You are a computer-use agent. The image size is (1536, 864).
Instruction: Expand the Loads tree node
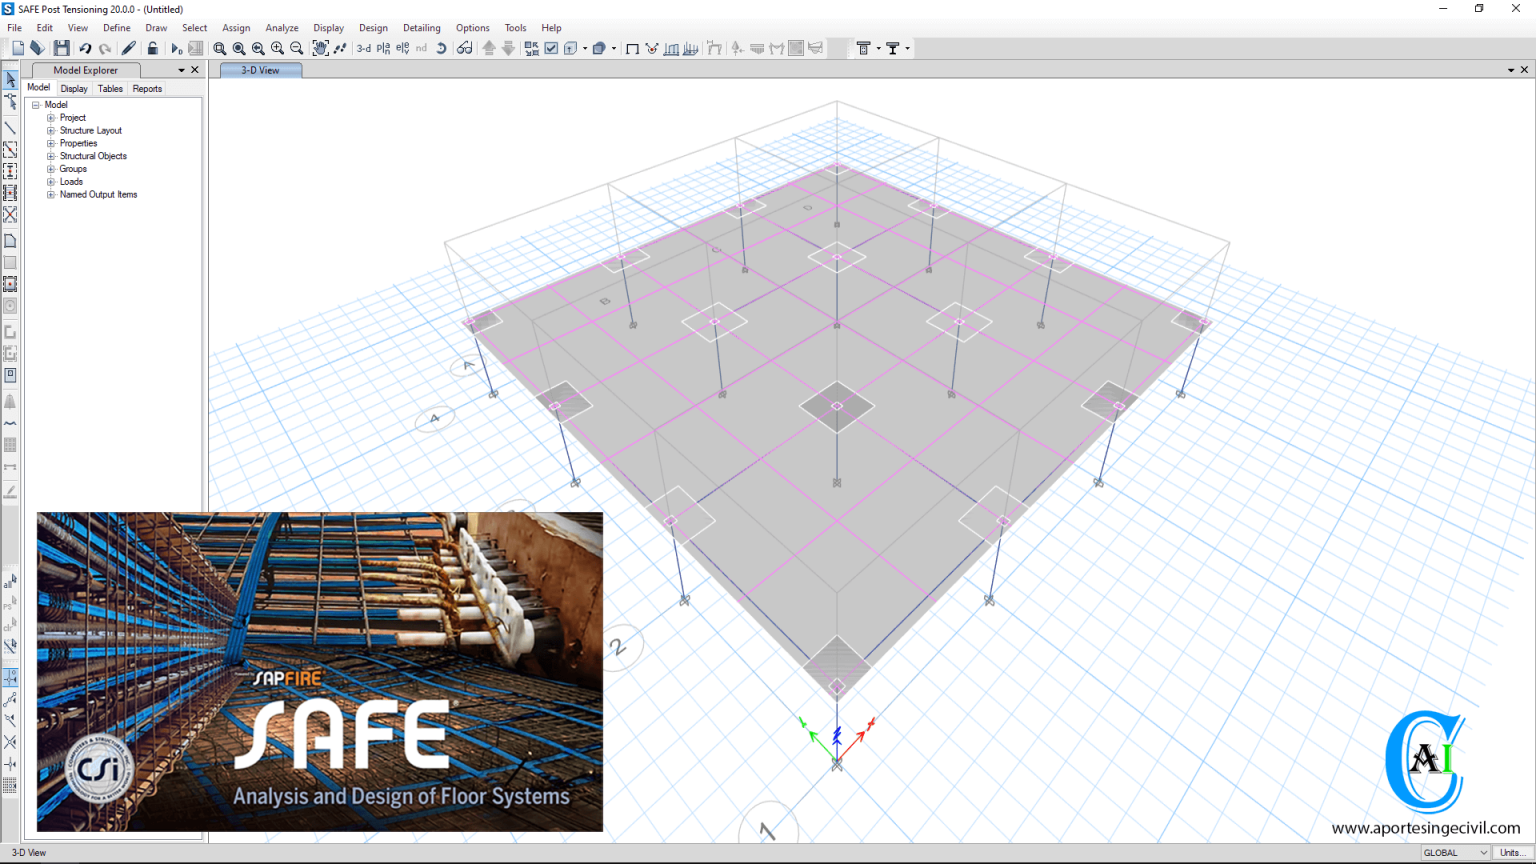coord(50,181)
